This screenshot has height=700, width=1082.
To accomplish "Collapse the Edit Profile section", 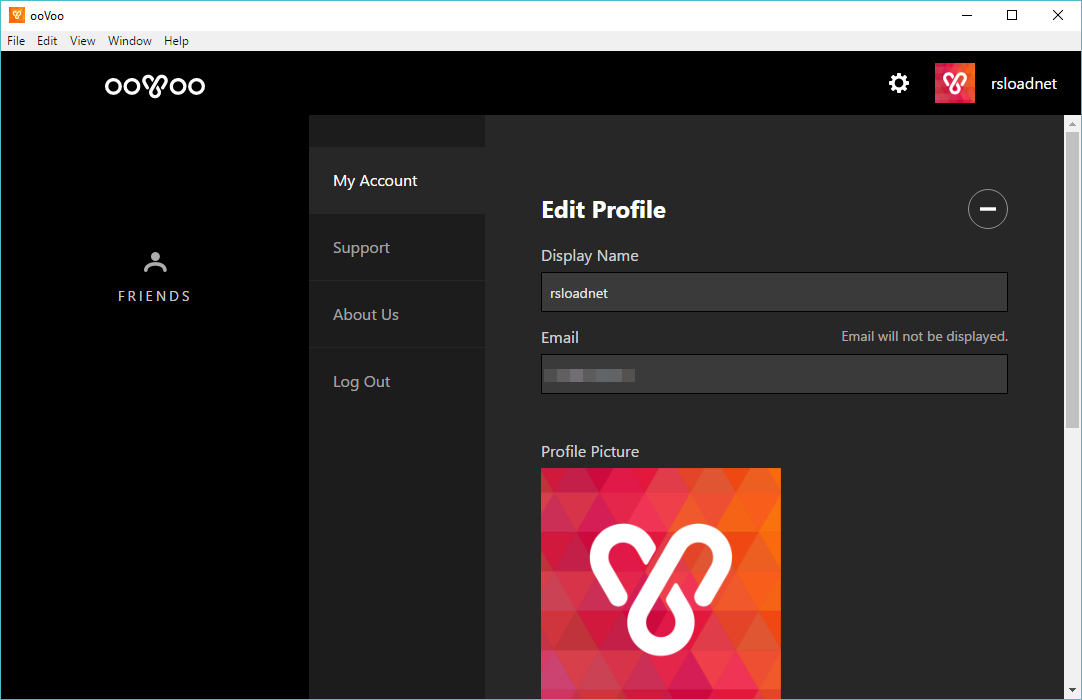I will [987, 209].
